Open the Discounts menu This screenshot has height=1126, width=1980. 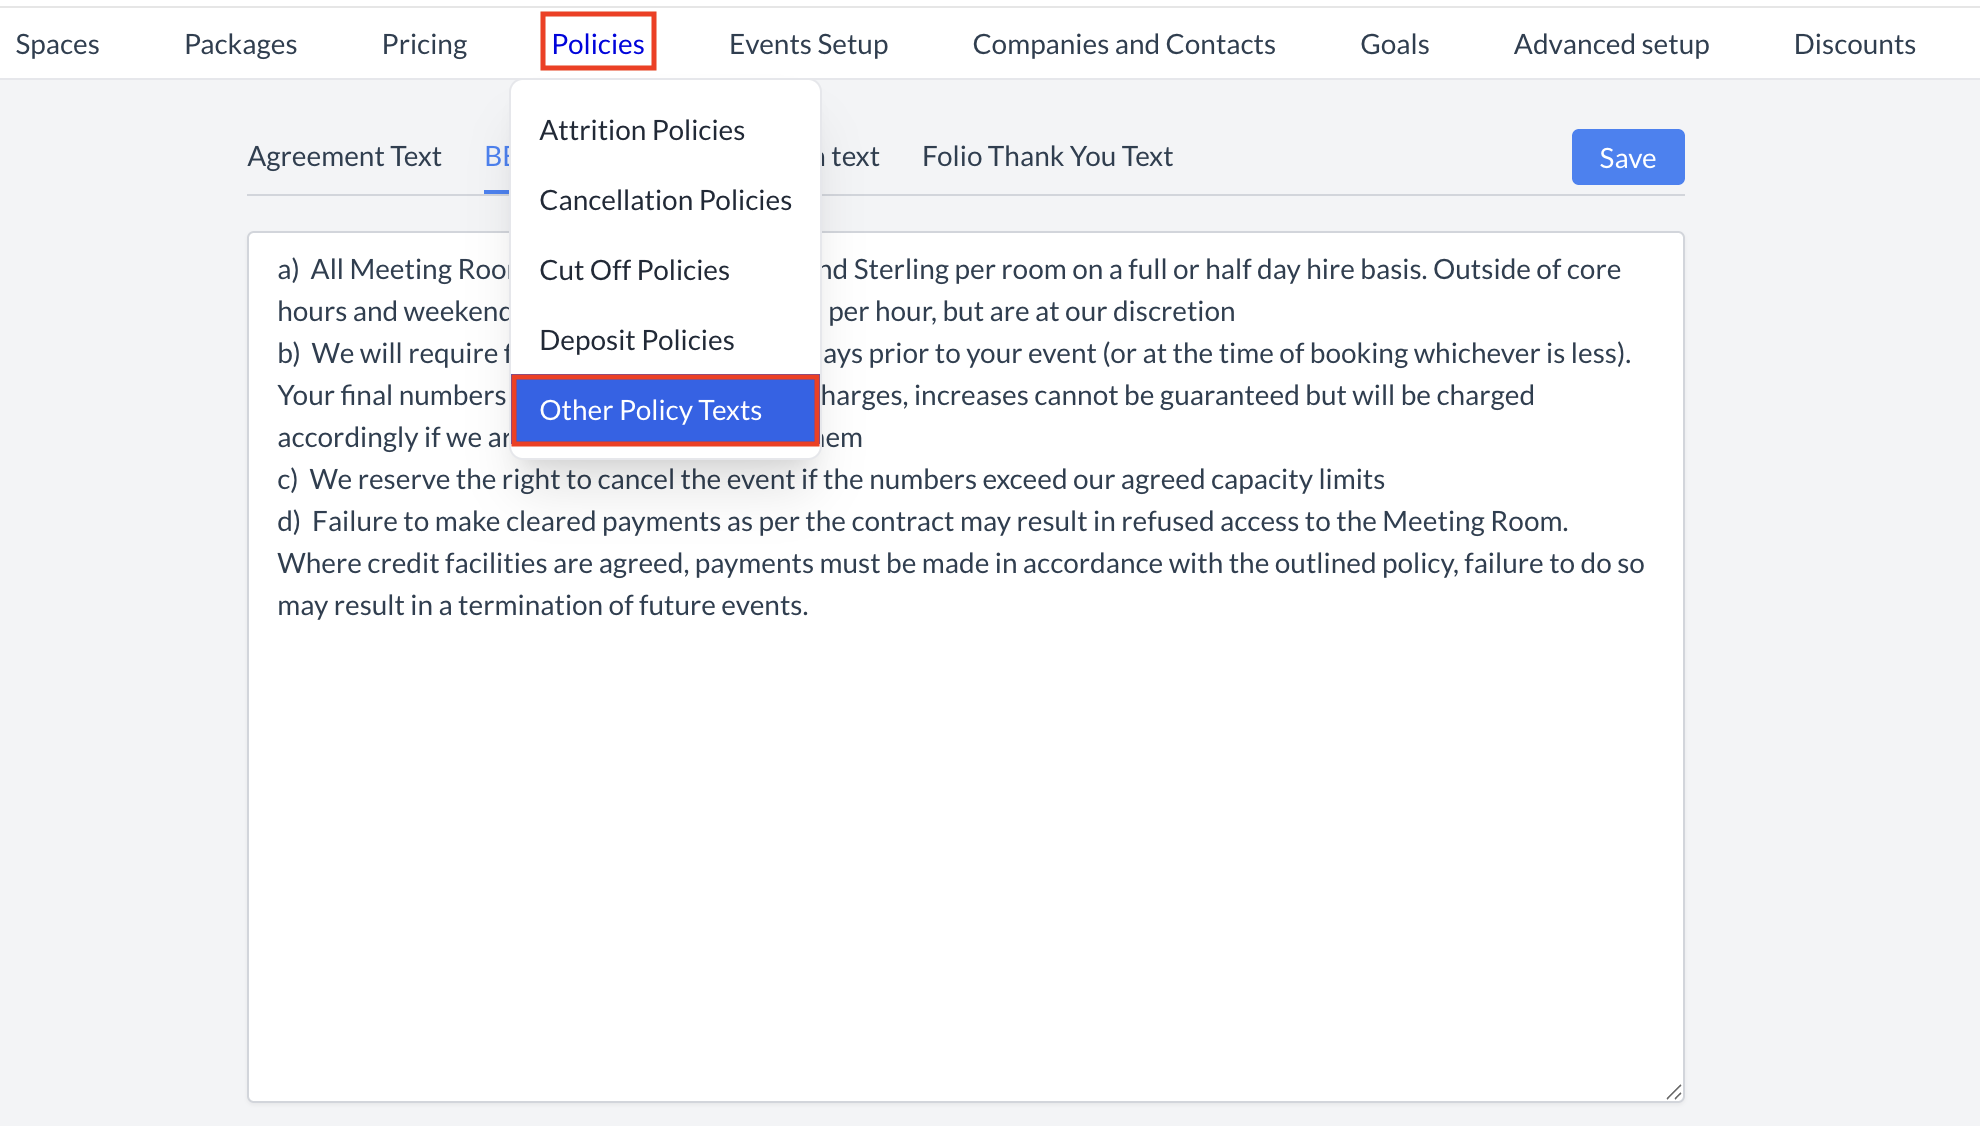pos(1854,44)
